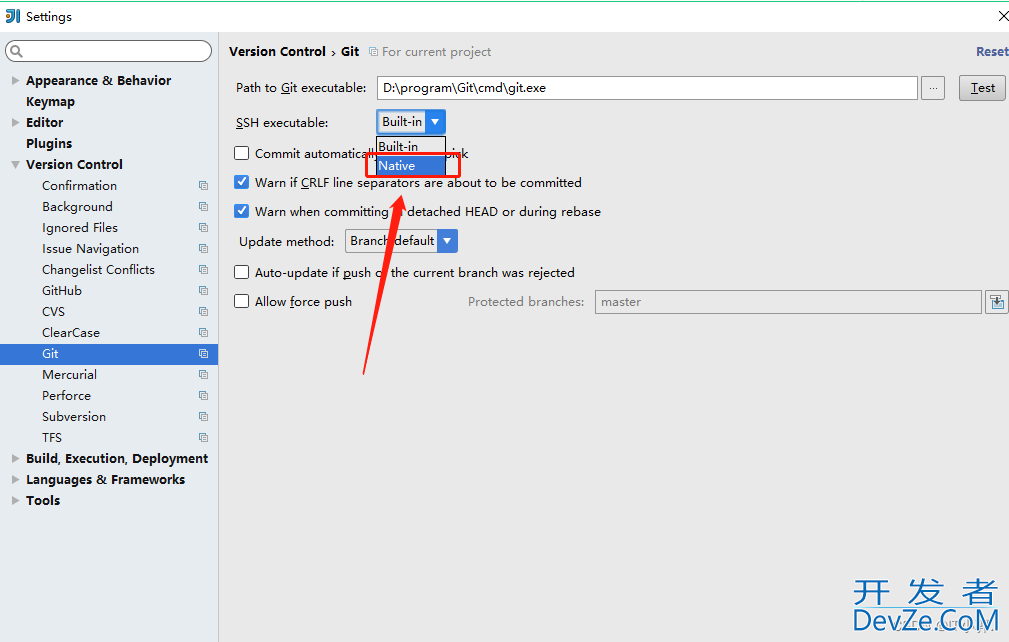The width and height of the screenshot is (1009, 642).
Task: Click the settings search field
Action: [108, 51]
